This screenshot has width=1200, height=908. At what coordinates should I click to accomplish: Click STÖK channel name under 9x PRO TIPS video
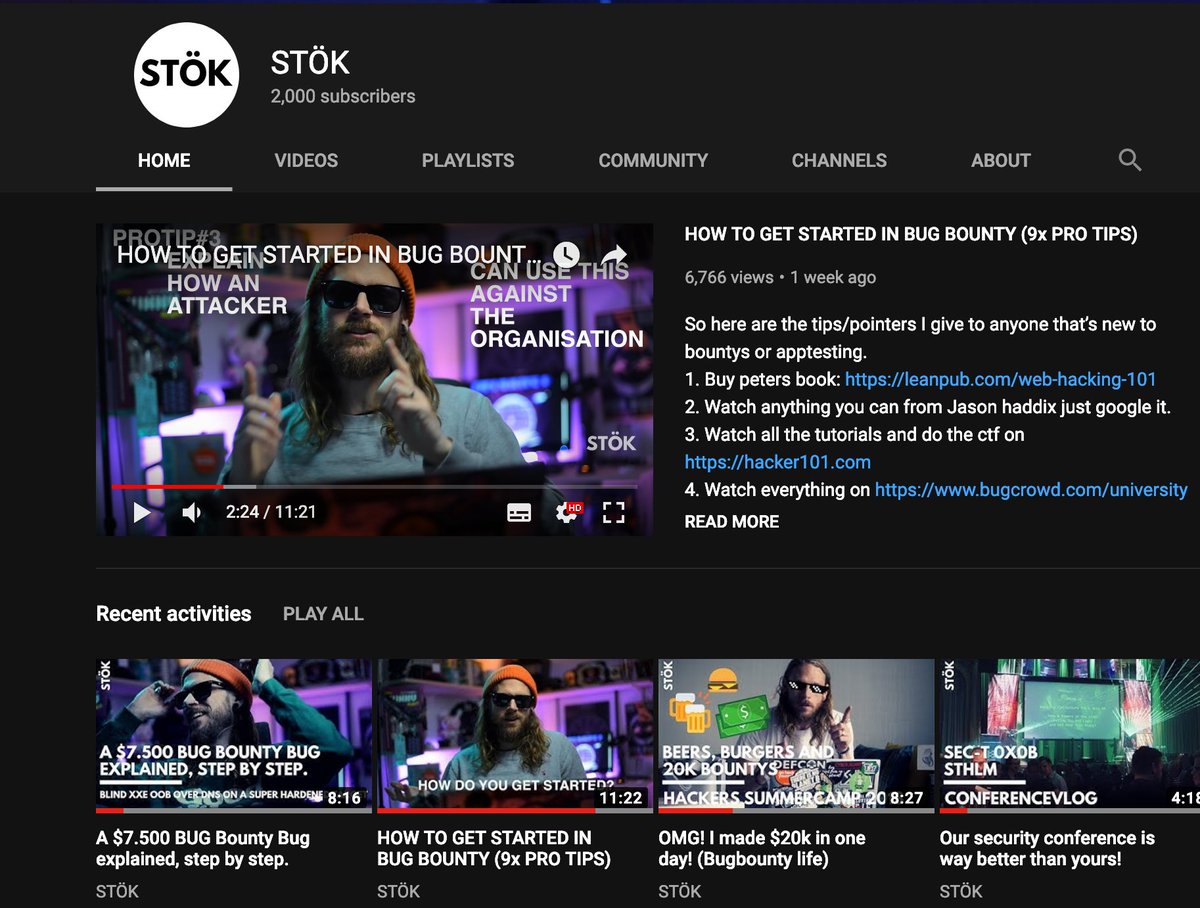(x=398, y=891)
